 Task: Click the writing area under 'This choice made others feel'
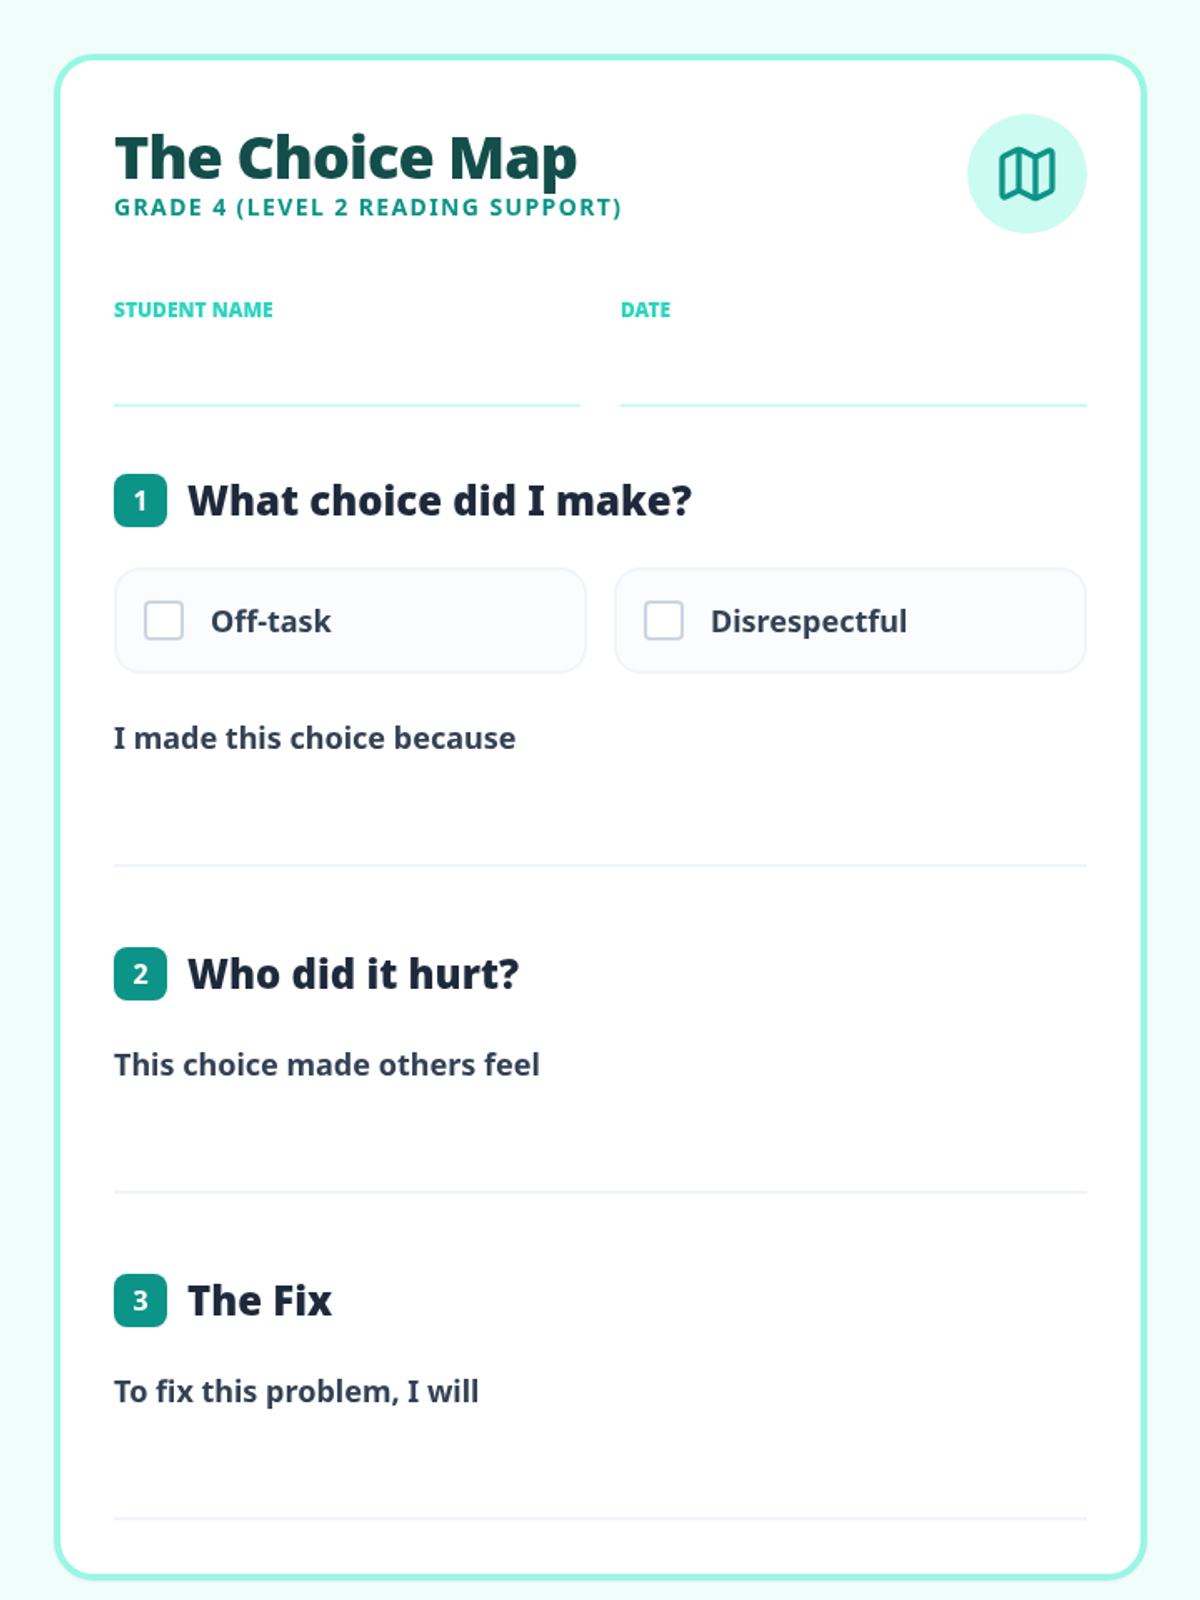[x=600, y=1140]
